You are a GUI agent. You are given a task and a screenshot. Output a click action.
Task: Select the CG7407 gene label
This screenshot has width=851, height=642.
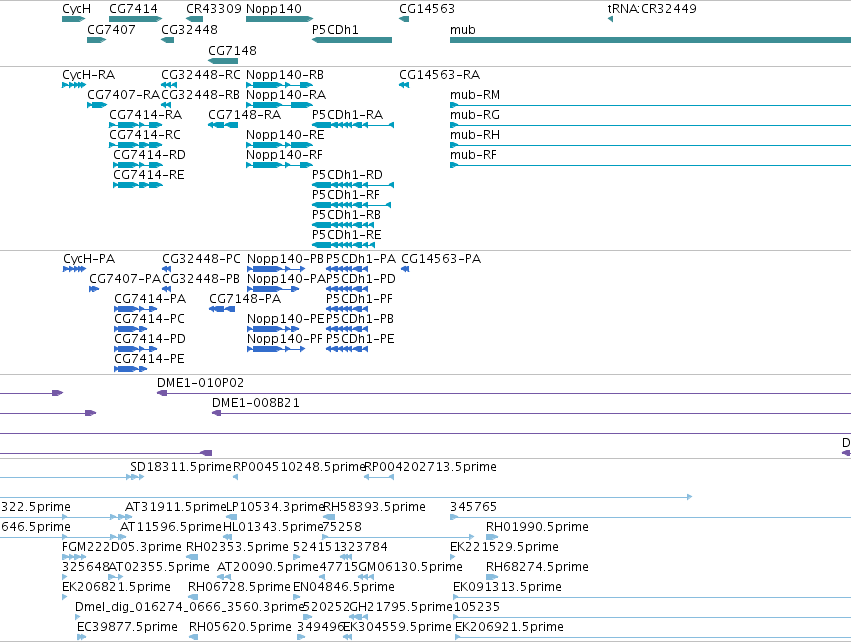[x=111, y=29]
